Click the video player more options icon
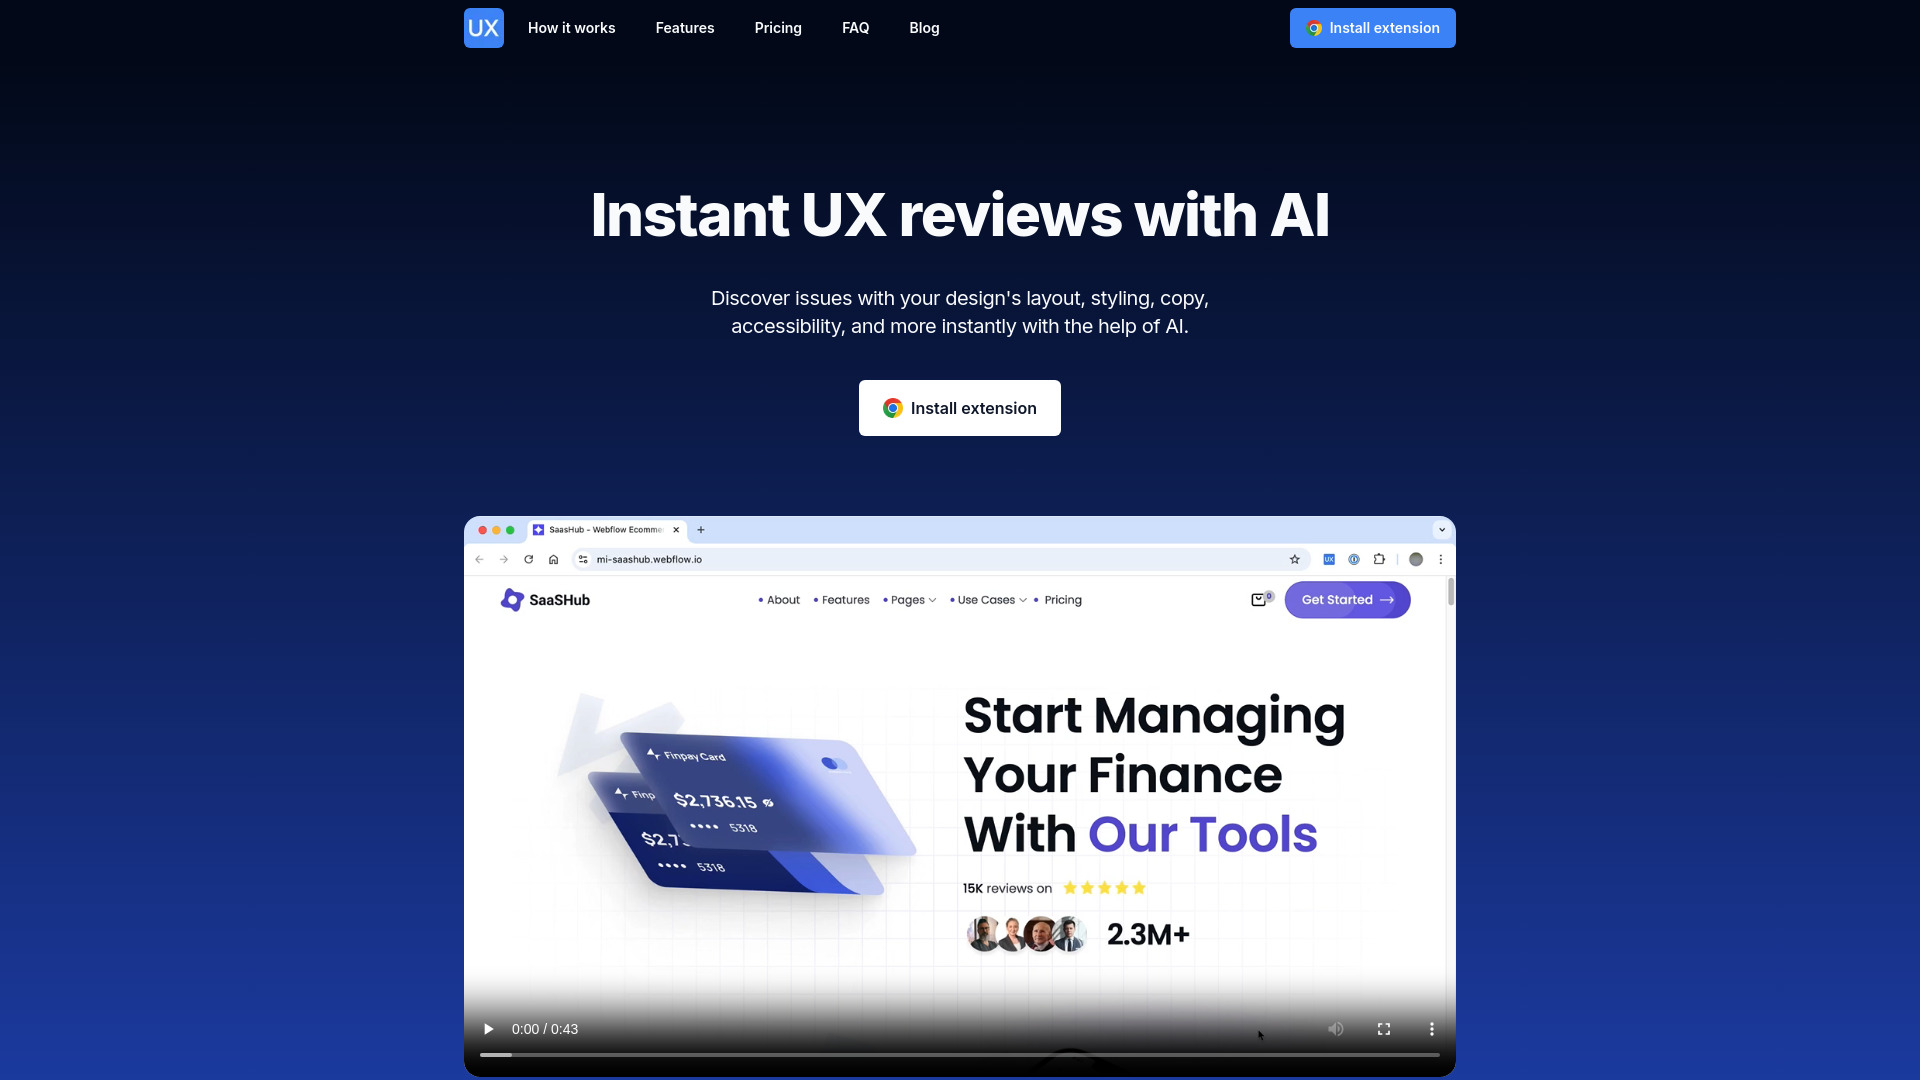1920x1080 pixels. pos(1432,1029)
